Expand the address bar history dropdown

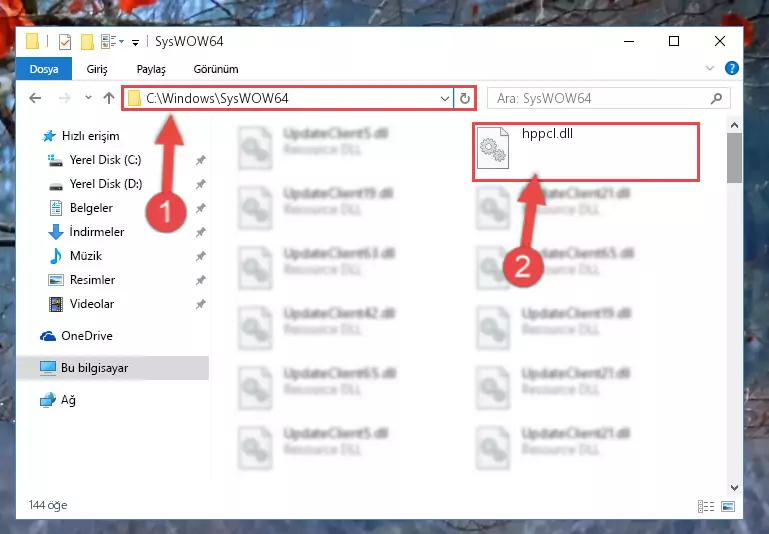click(x=445, y=99)
